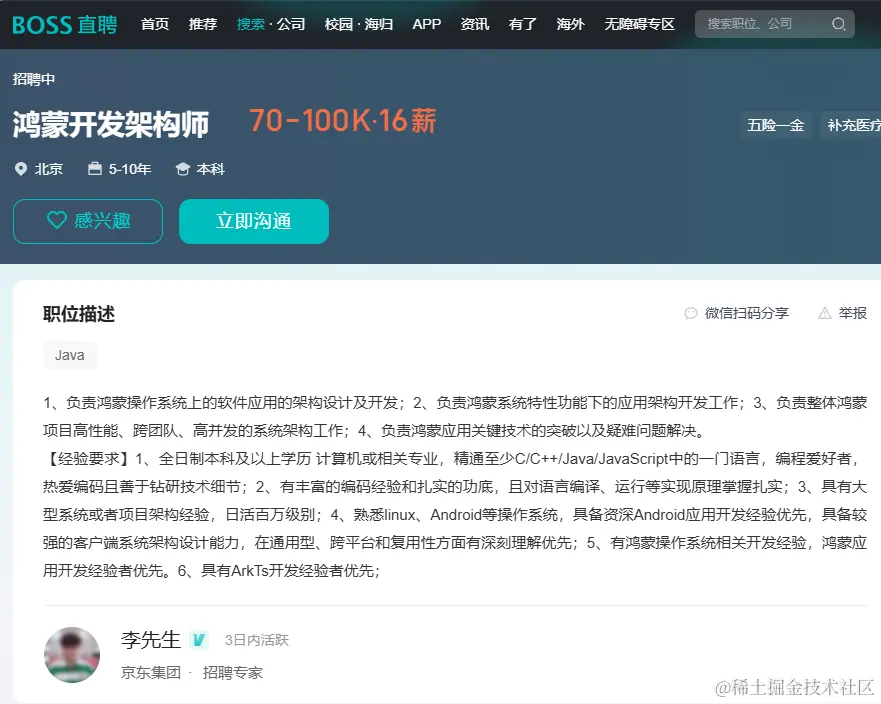Open the 海外 navigation item

[x=570, y=24]
